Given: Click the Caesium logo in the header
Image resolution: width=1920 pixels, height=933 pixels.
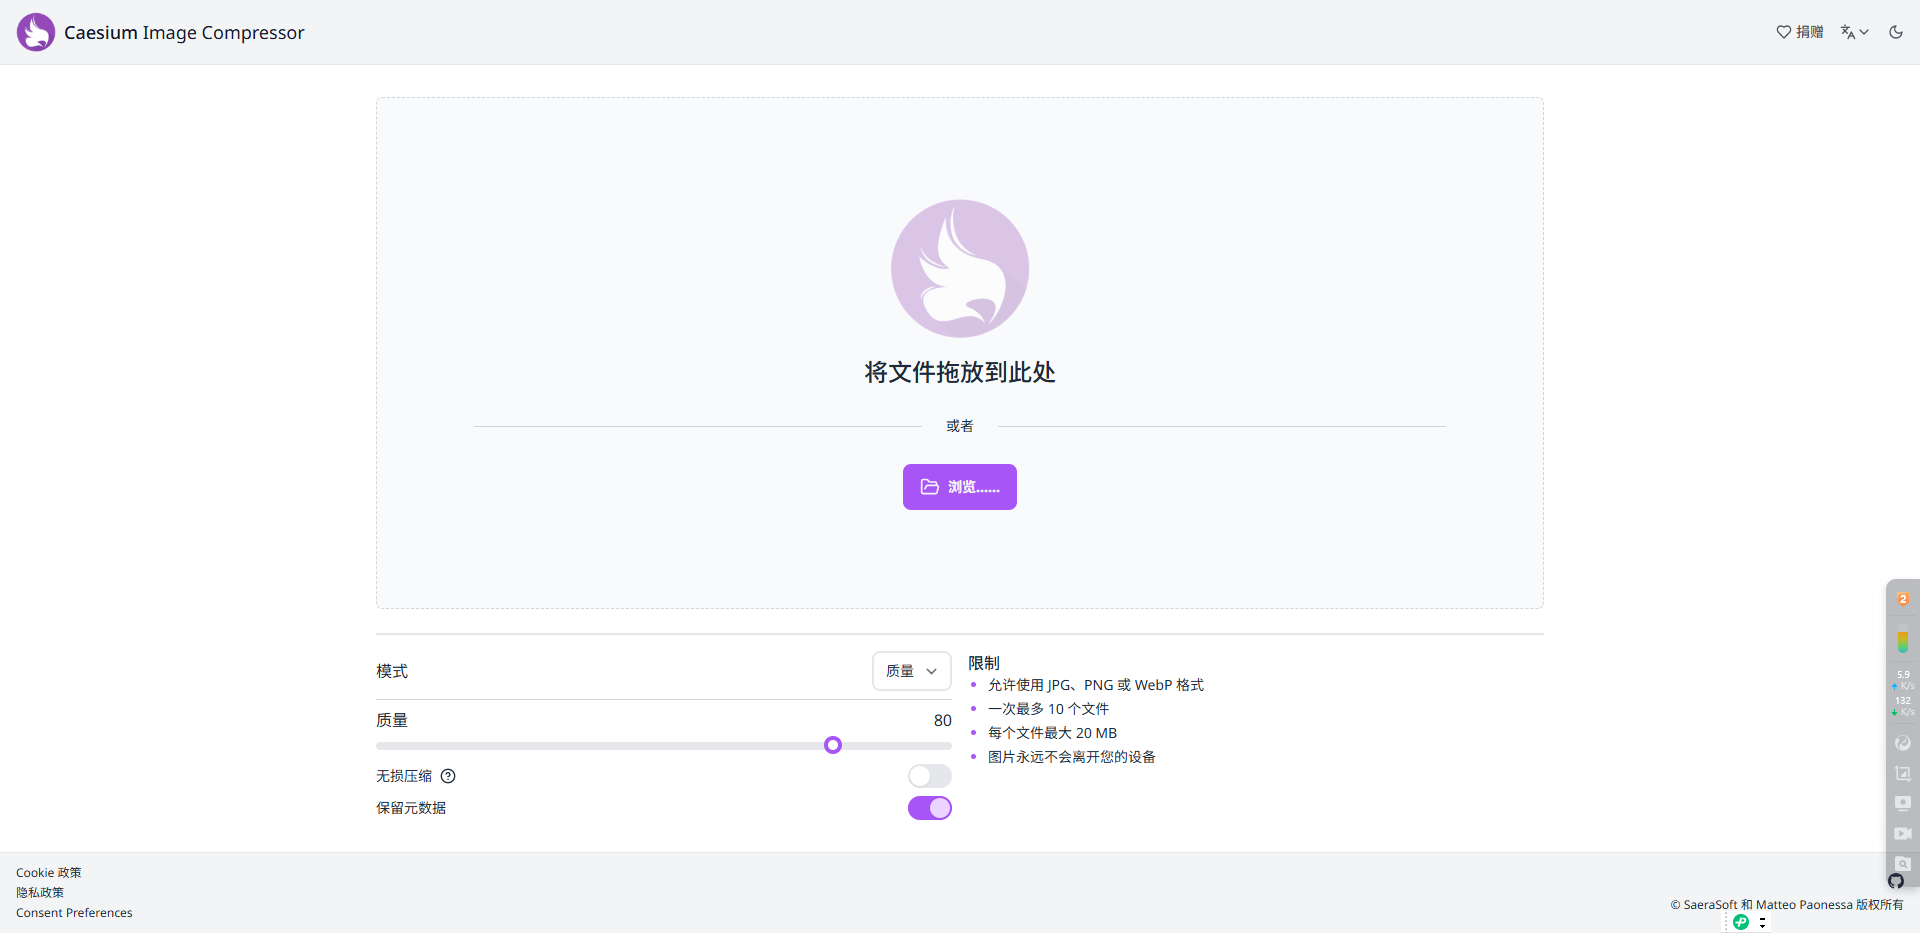Looking at the screenshot, I should (36, 31).
